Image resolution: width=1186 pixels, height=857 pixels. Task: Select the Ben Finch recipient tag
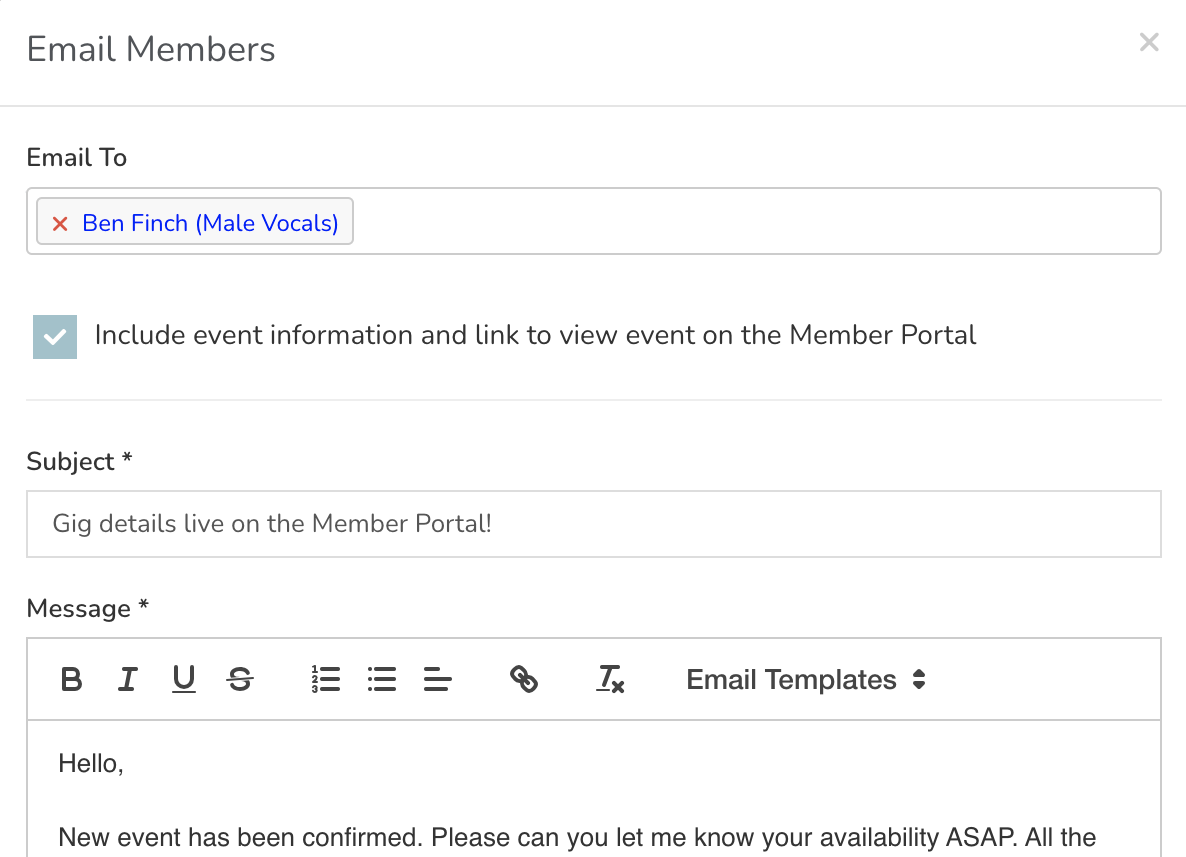(210, 222)
